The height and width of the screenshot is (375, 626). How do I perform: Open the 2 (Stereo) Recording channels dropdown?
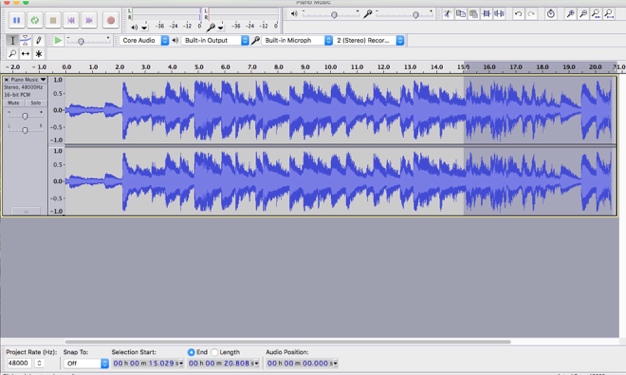point(369,40)
